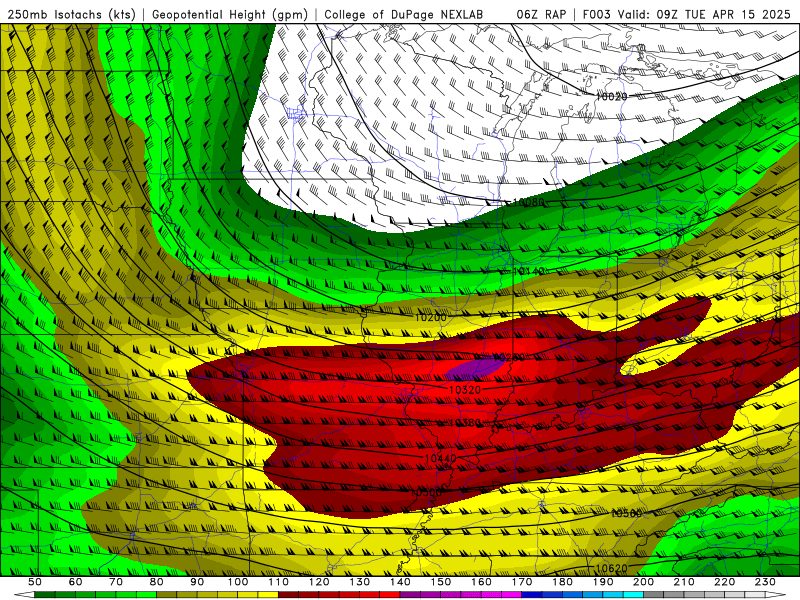Click the 10020 height contour label

(612, 96)
